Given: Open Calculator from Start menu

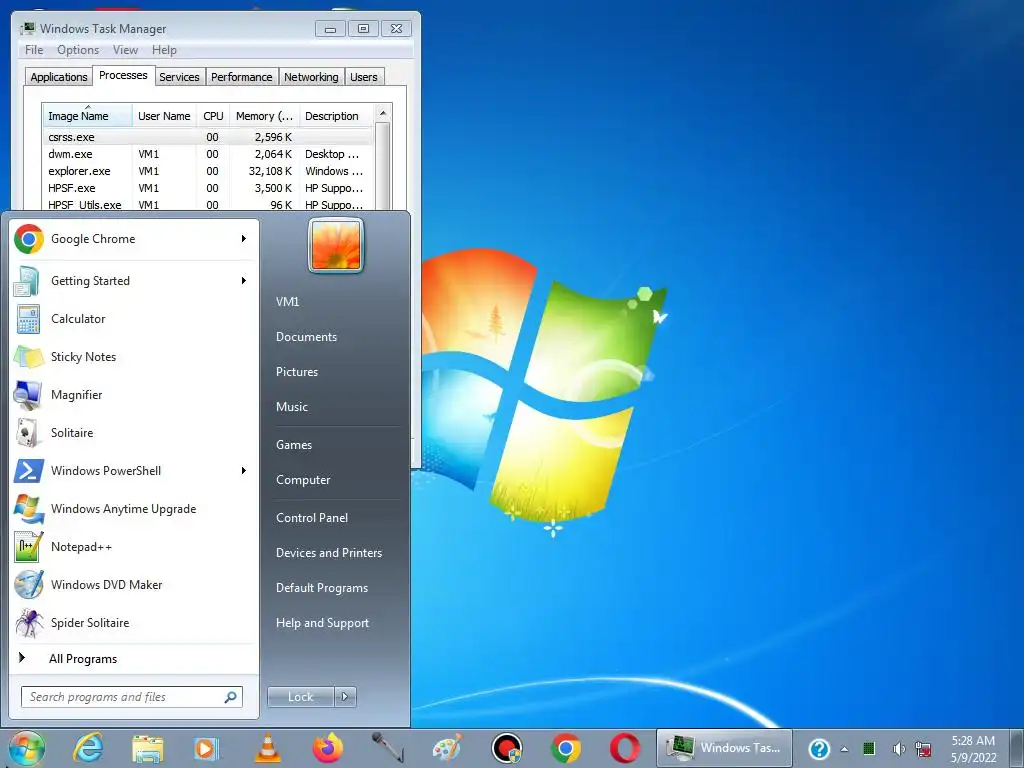Looking at the screenshot, I should 134,319.
